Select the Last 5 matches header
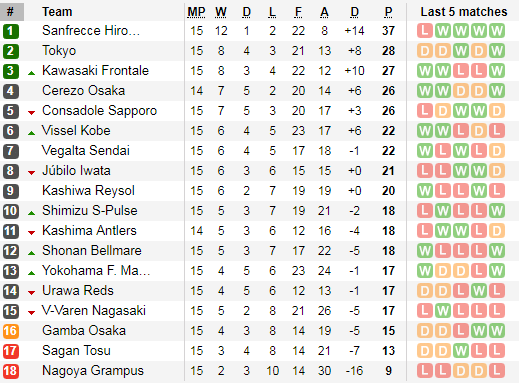Screen dimensions: 519x383 click(x=464, y=12)
